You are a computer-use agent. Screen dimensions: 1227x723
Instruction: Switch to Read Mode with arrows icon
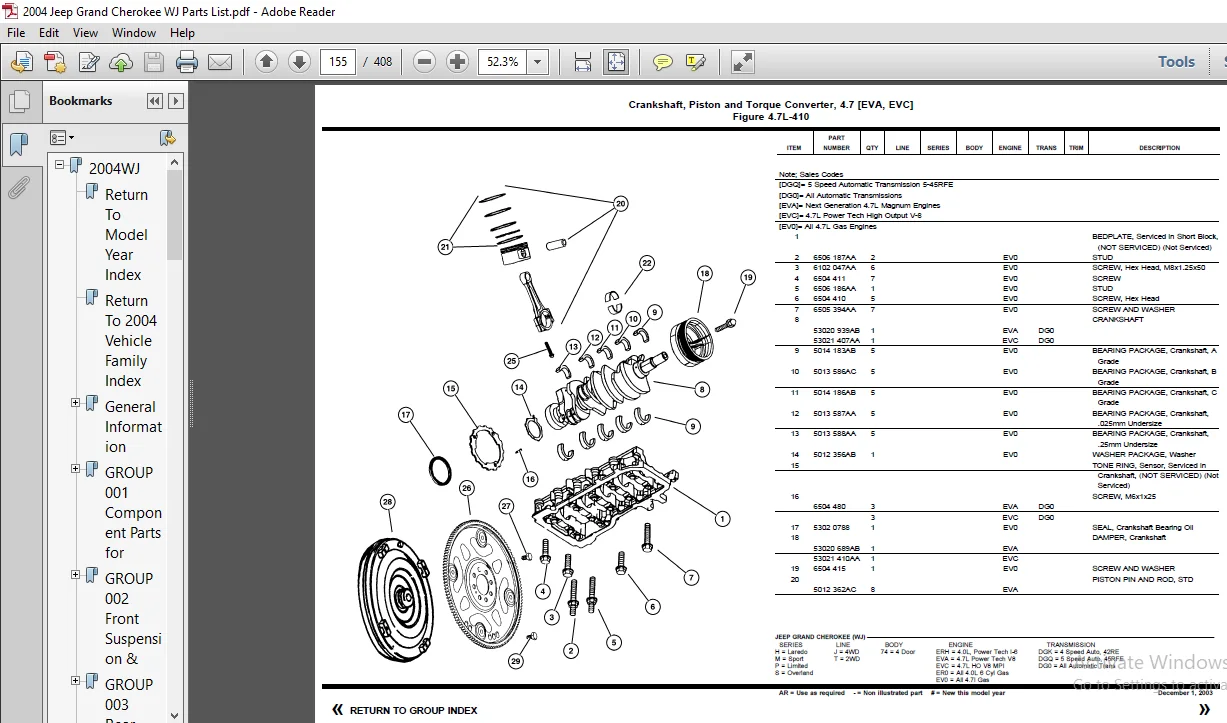point(743,62)
